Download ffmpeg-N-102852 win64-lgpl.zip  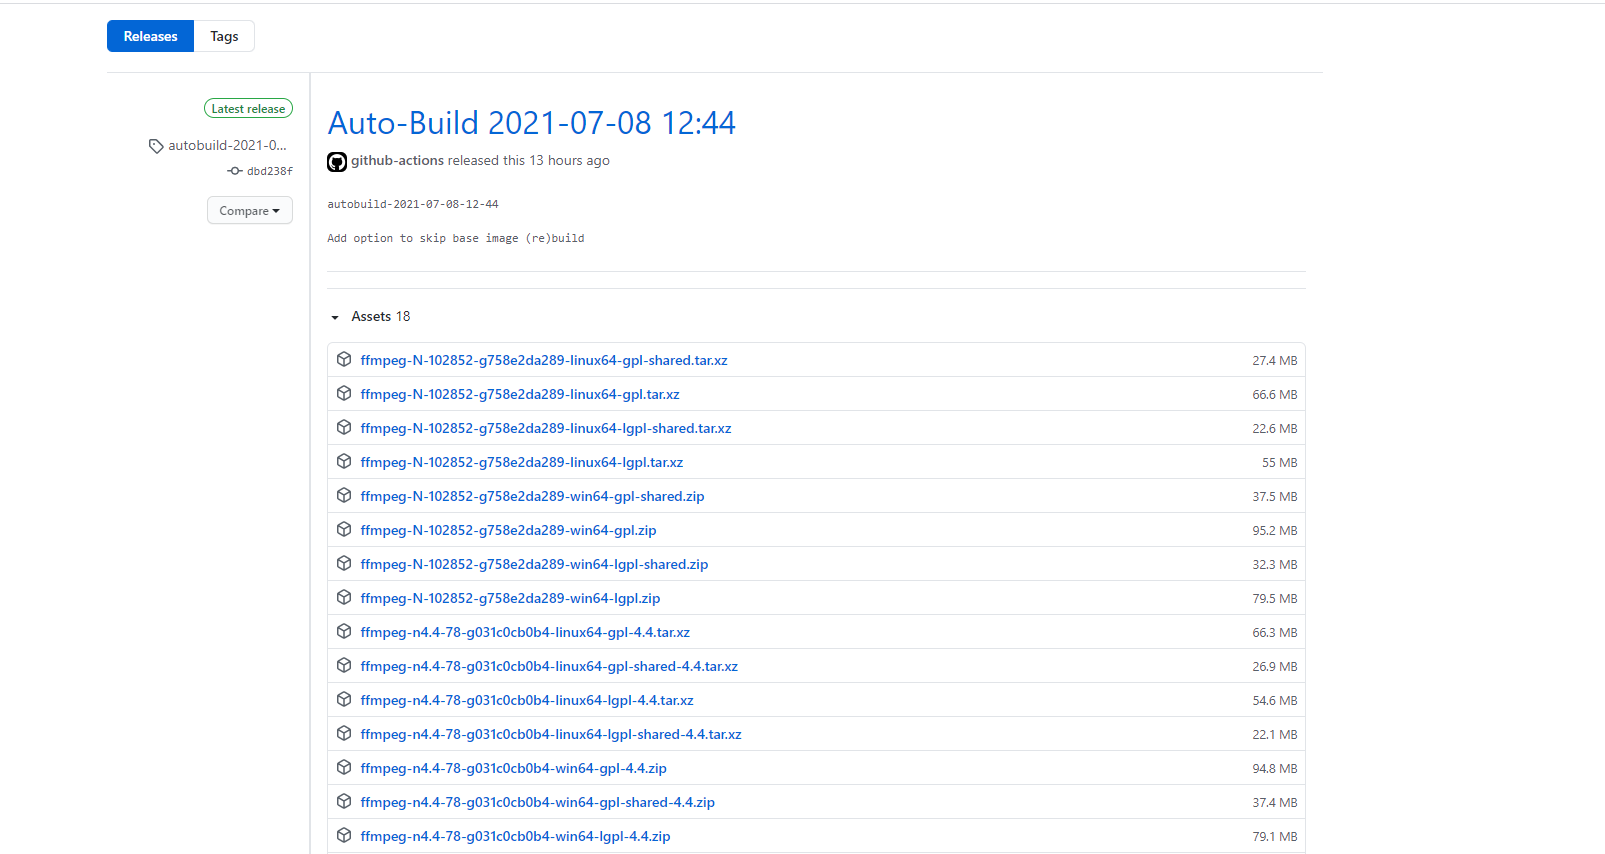(511, 598)
